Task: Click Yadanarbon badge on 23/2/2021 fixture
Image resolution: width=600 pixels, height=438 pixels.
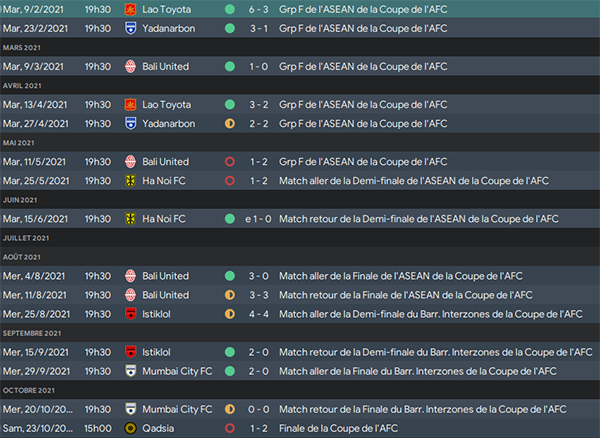Action: [x=130, y=28]
